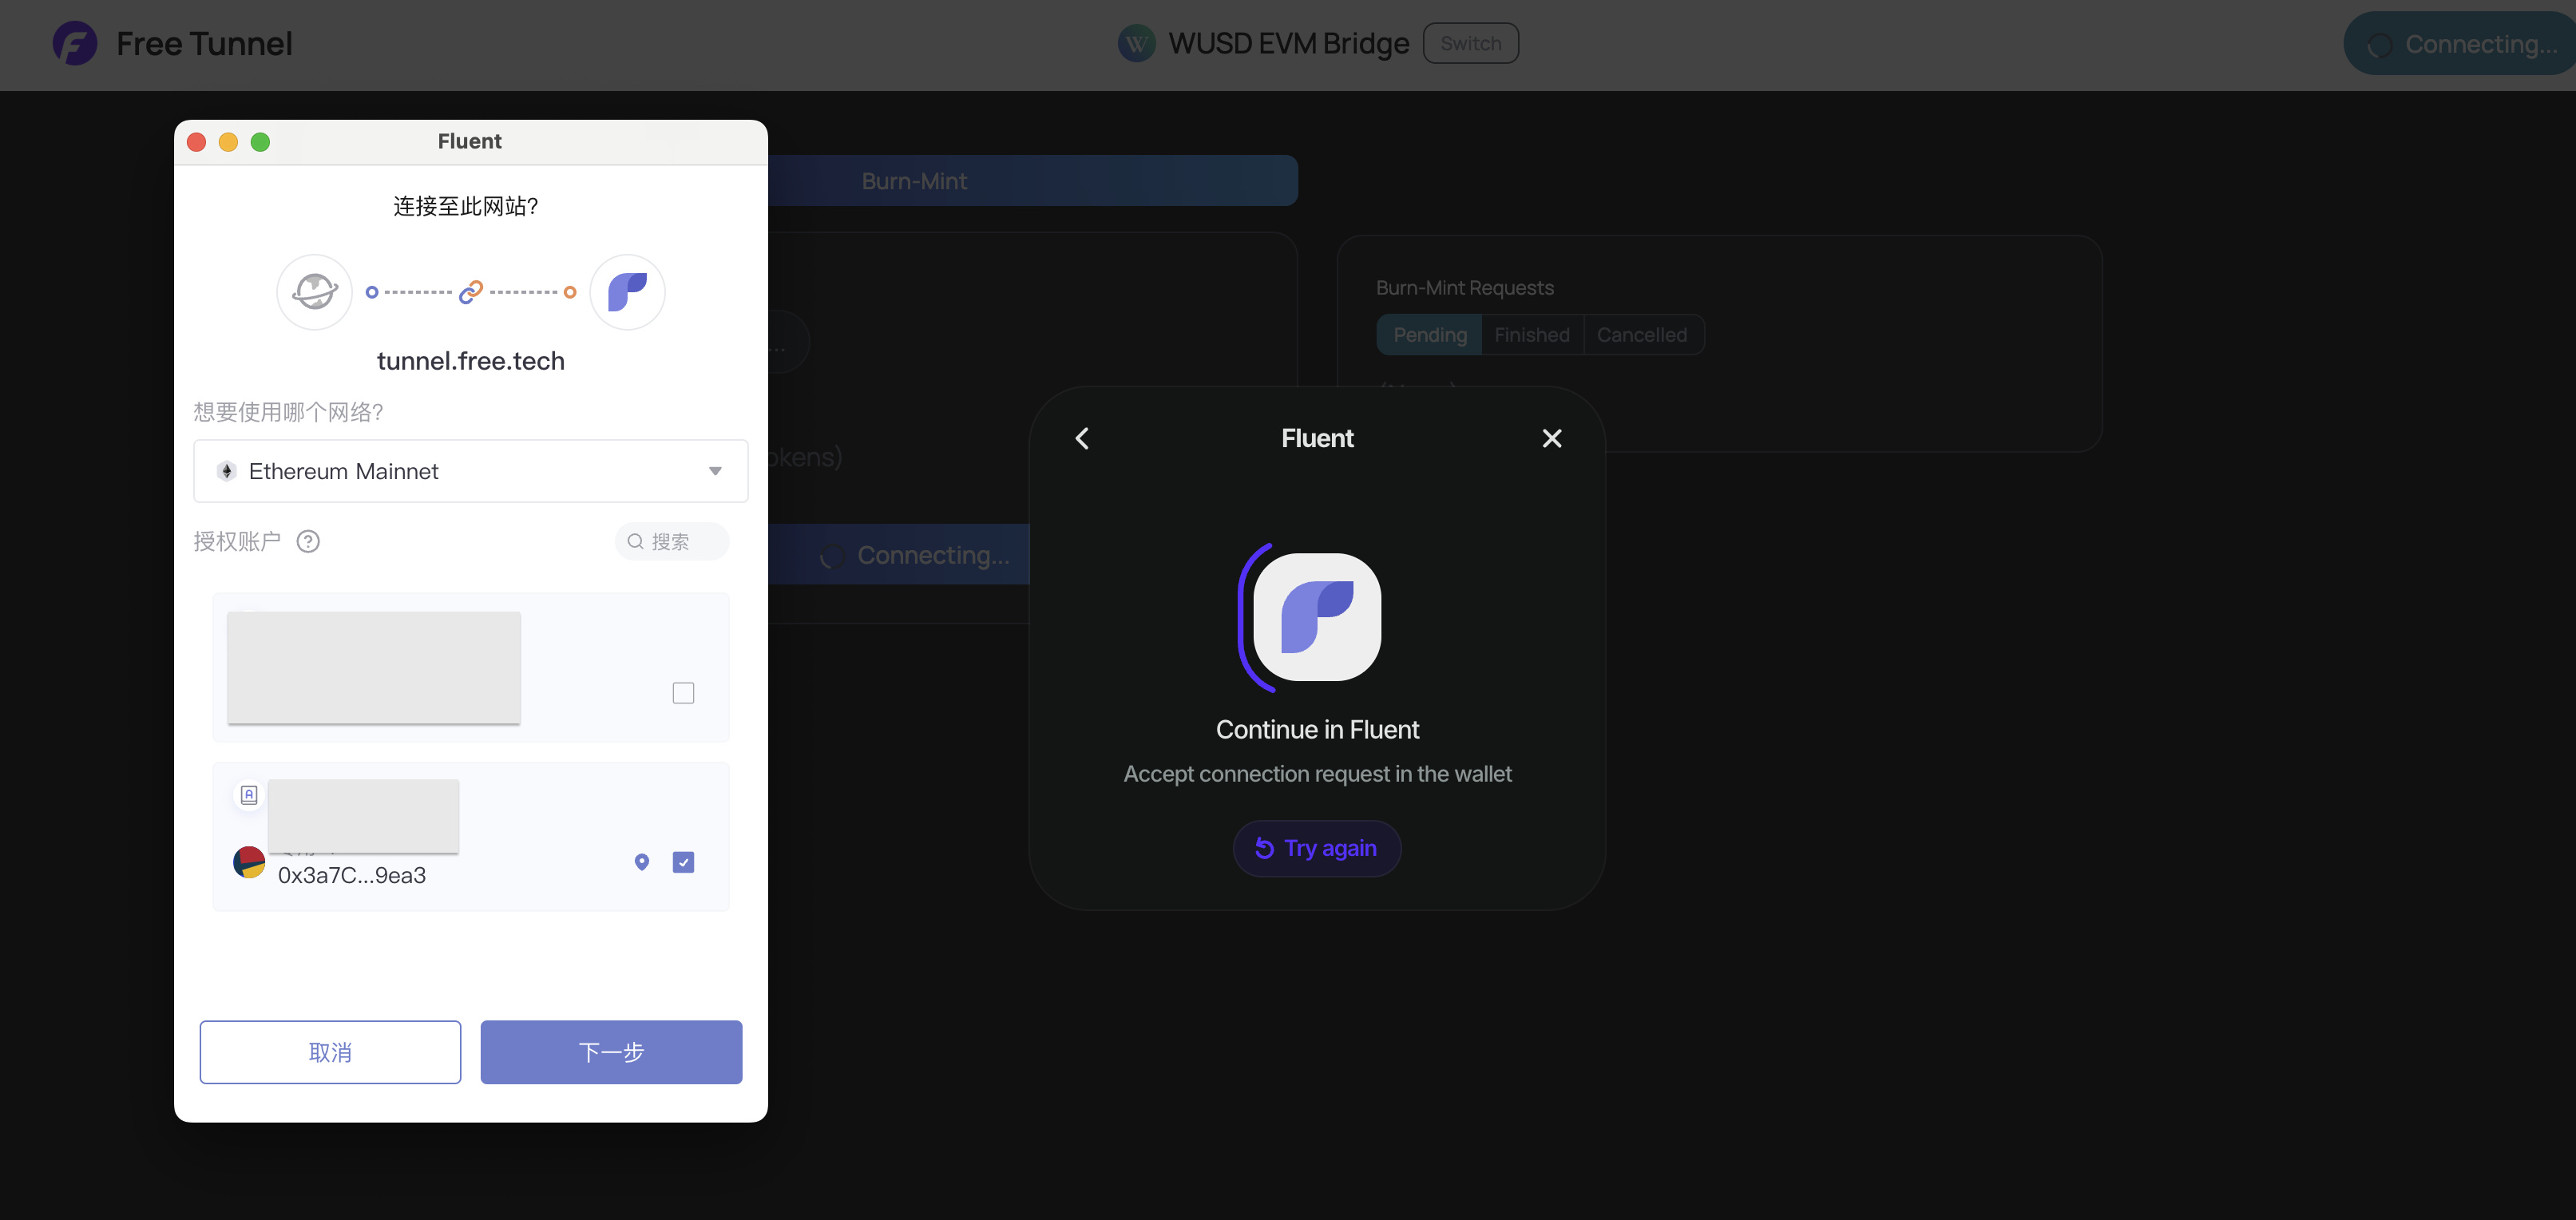Click the Burn-Mint Requests heading
Screen dimensions: 2576x1220
1464,288
